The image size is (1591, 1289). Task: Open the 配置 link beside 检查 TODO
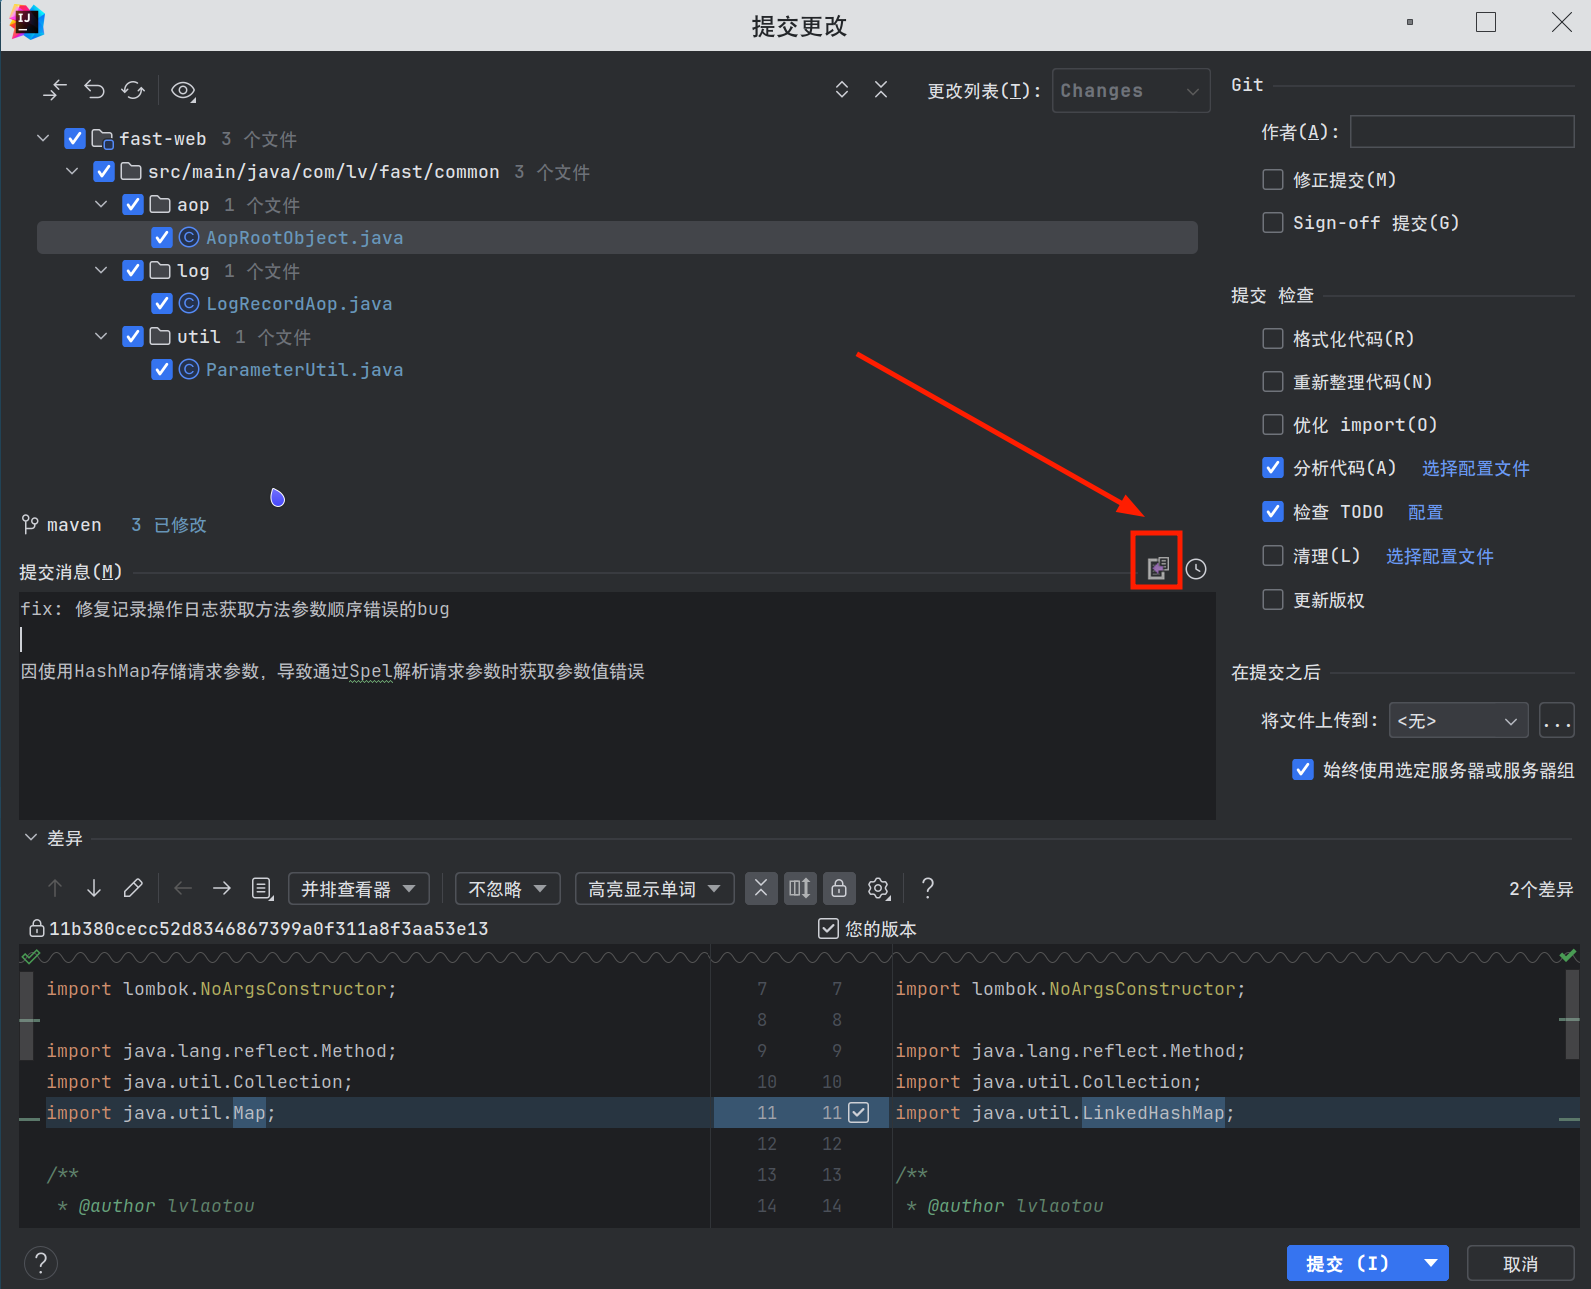1426,513
